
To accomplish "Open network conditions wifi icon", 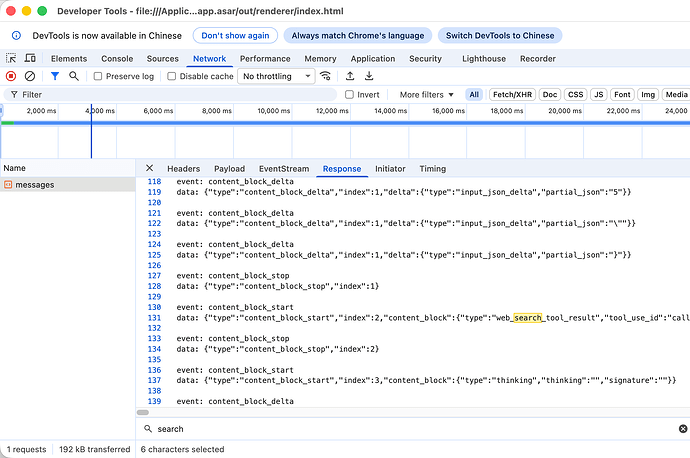I will point(325,76).
